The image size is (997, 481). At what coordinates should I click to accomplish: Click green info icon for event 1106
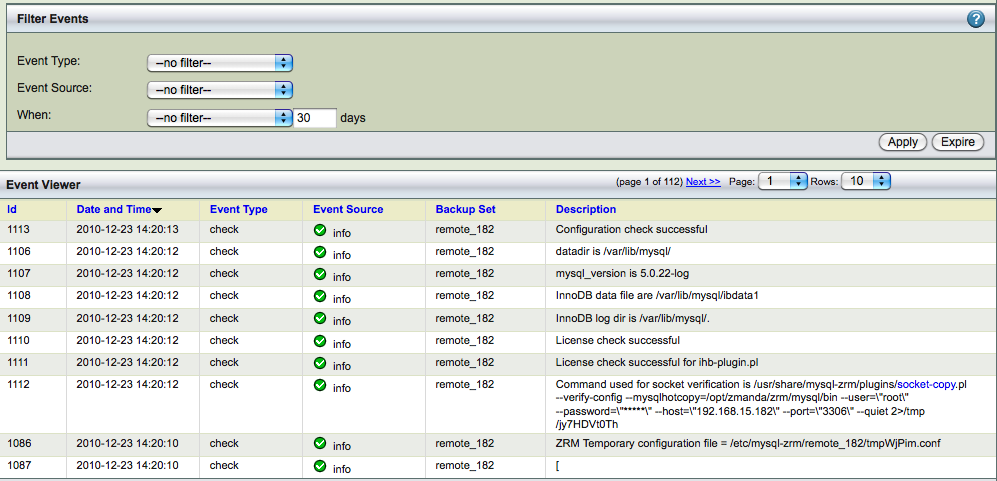click(320, 252)
